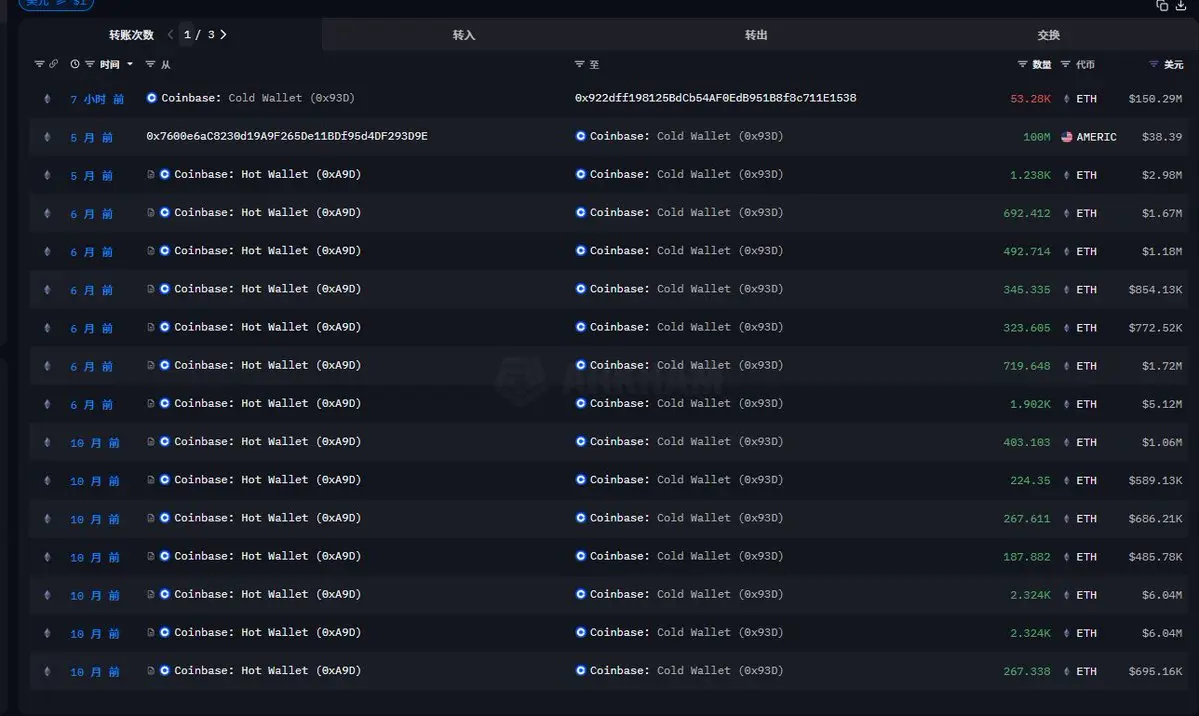The image size is (1199, 716).
Task: Open the 7 小时 前 transaction link
Action: 97,99
